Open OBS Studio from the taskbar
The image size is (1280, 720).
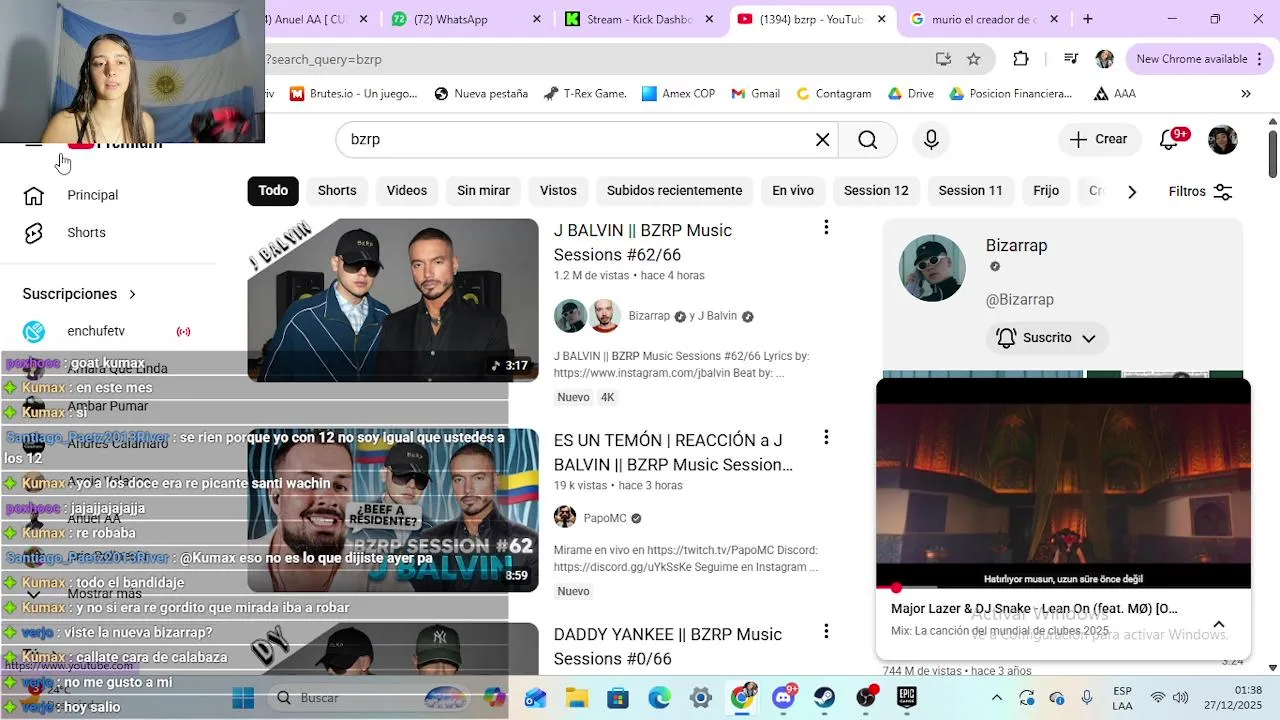tap(866, 697)
